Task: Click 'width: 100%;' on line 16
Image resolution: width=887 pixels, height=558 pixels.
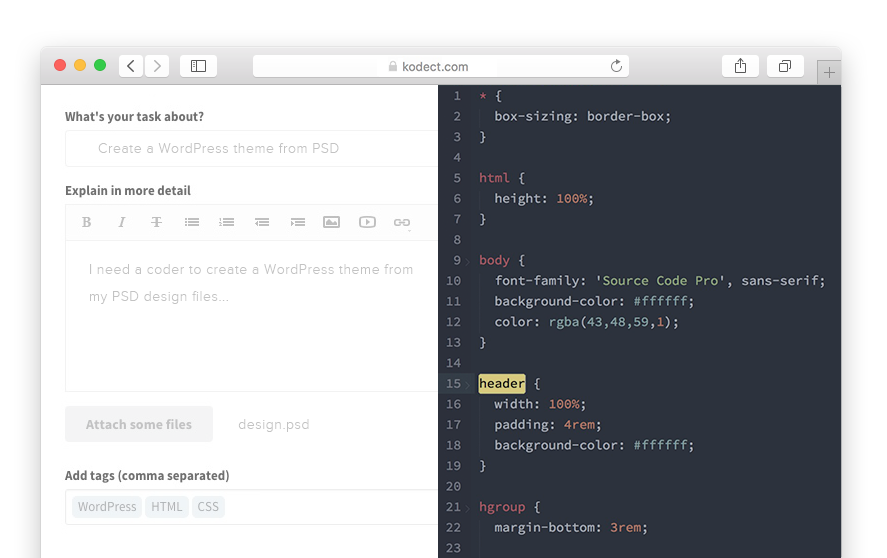Action: 540,404
